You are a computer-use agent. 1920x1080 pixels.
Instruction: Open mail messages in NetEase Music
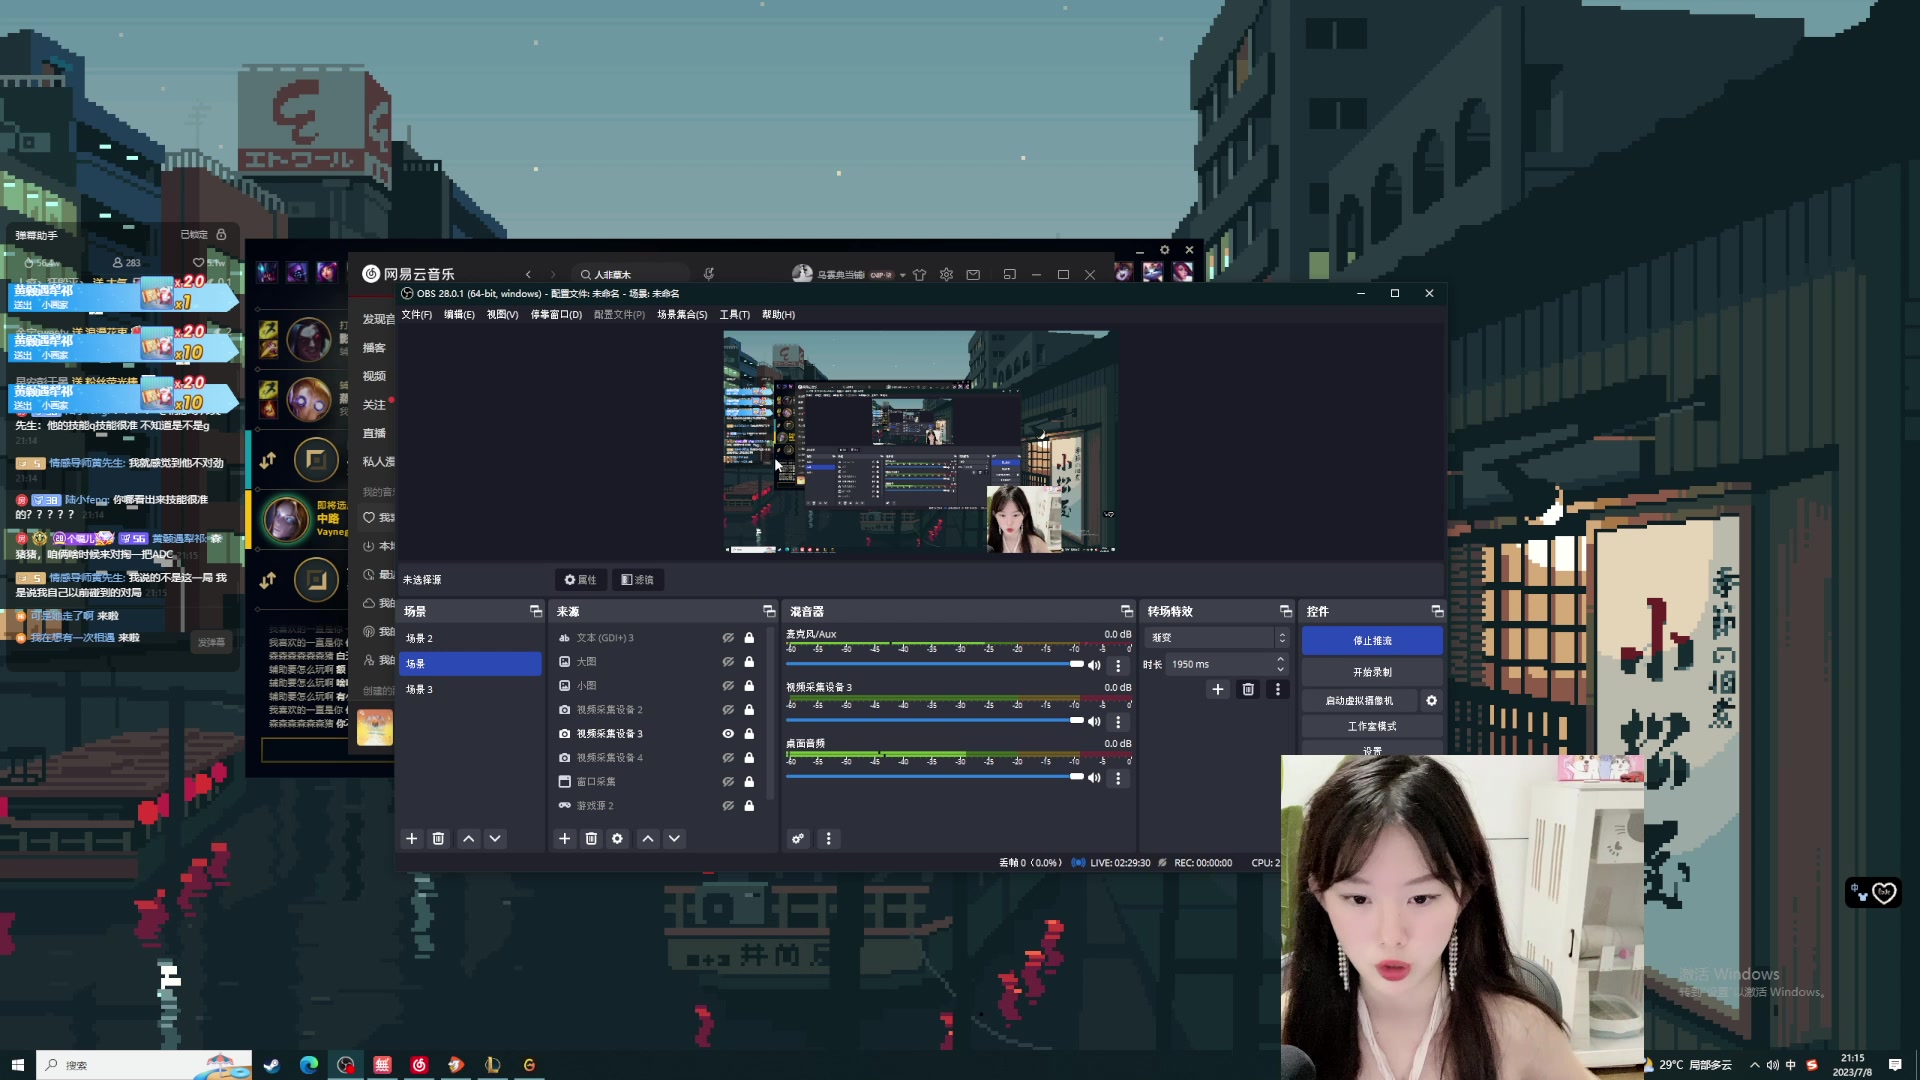[x=973, y=274]
